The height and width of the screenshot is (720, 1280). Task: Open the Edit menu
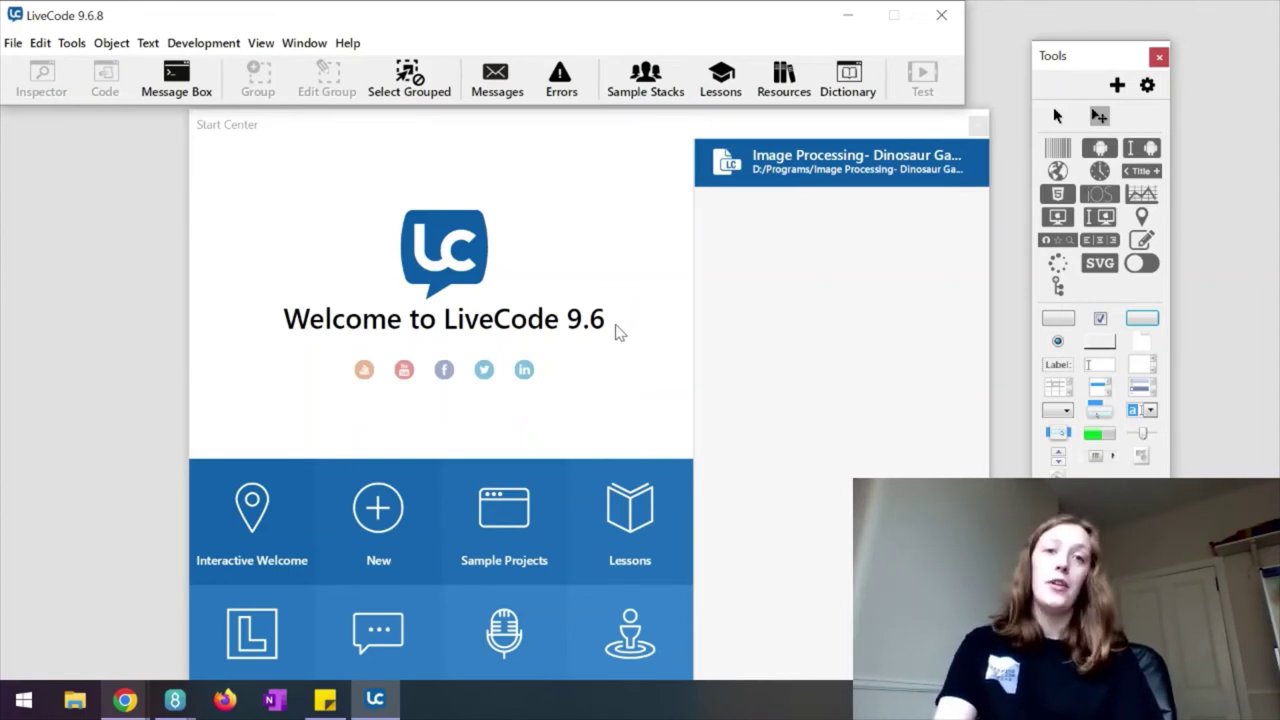click(40, 43)
